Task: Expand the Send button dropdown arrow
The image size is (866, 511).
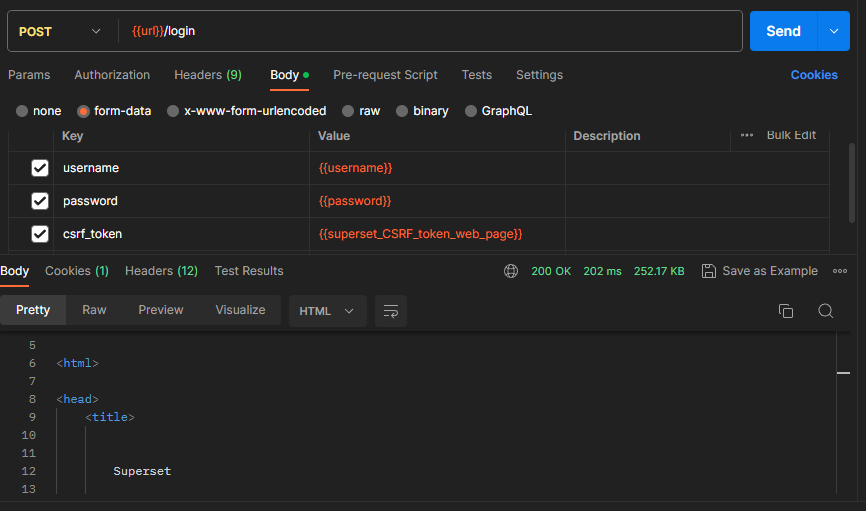Action: pyautogui.click(x=834, y=31)
